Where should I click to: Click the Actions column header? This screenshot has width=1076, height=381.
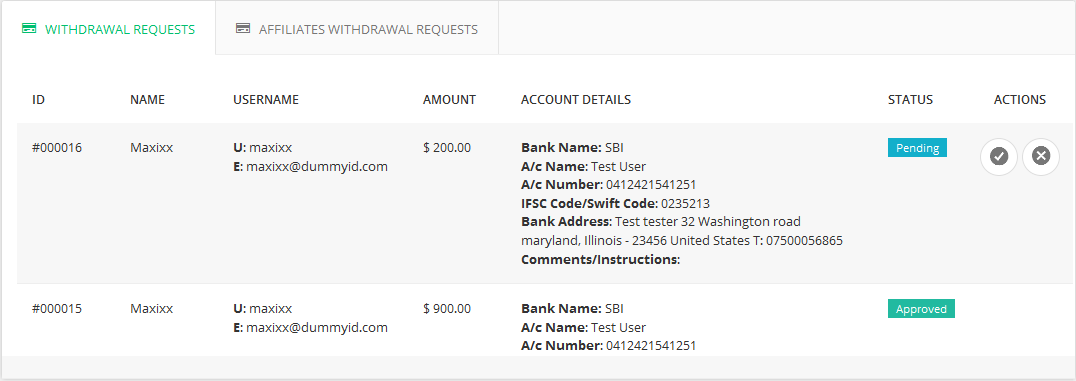[1020, 100]
